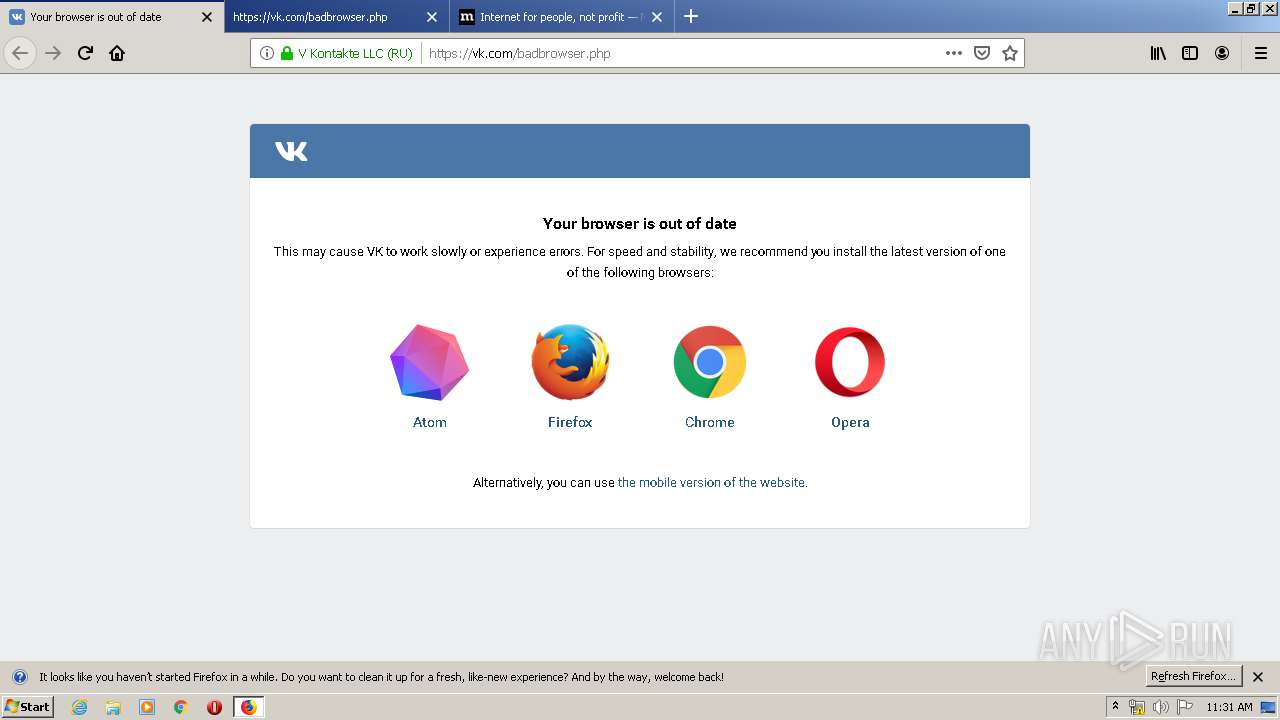Viewport: 1280px width, 720px height.
Task: Click the active Firefox taskbar button
Action: tap(248, 707)
